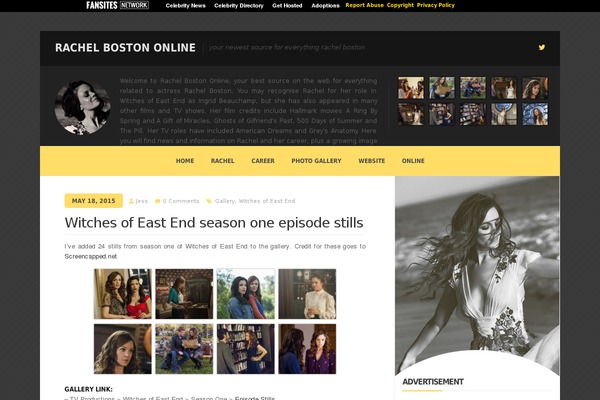Image resolution: width=600 pixels, height=400 pixels.
Task: Open fourth header thumbnail in top row
Action: pyautogui.click(x=504, y=88)
